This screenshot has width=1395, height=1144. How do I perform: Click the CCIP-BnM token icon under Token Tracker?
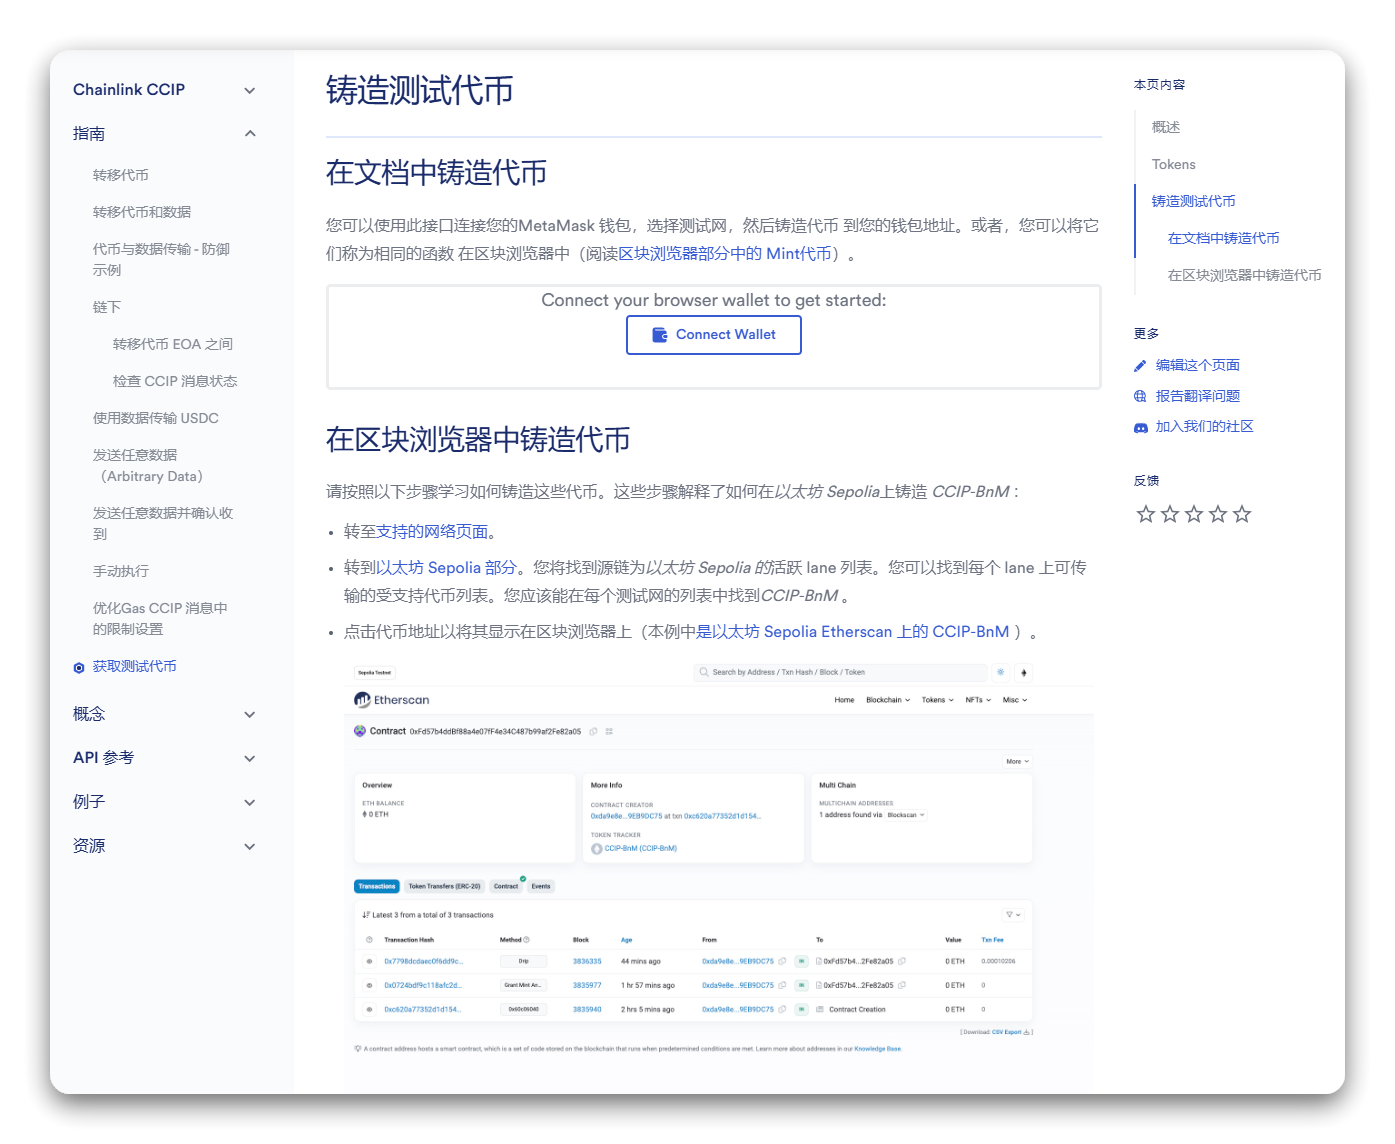point(597,847)
